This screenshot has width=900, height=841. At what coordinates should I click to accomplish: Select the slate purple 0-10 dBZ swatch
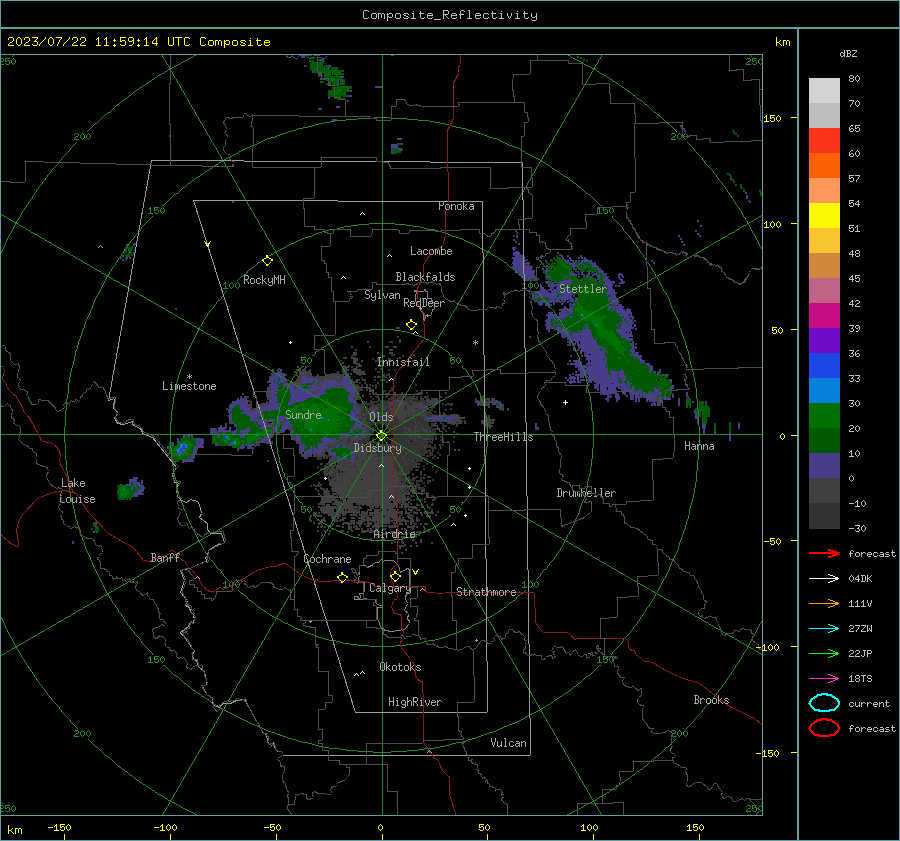tap(824, 466)
